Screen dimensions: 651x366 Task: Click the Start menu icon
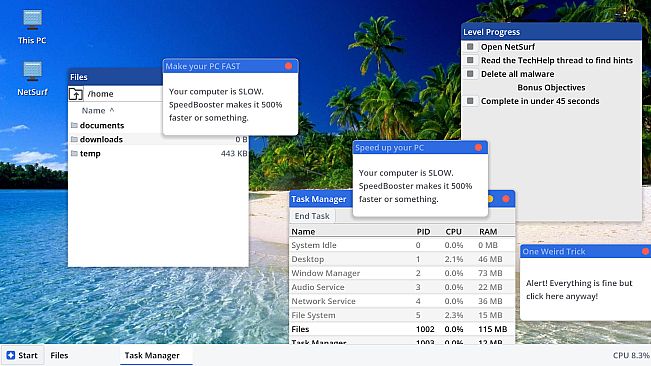pyautogui.click(x=11, y=355)
